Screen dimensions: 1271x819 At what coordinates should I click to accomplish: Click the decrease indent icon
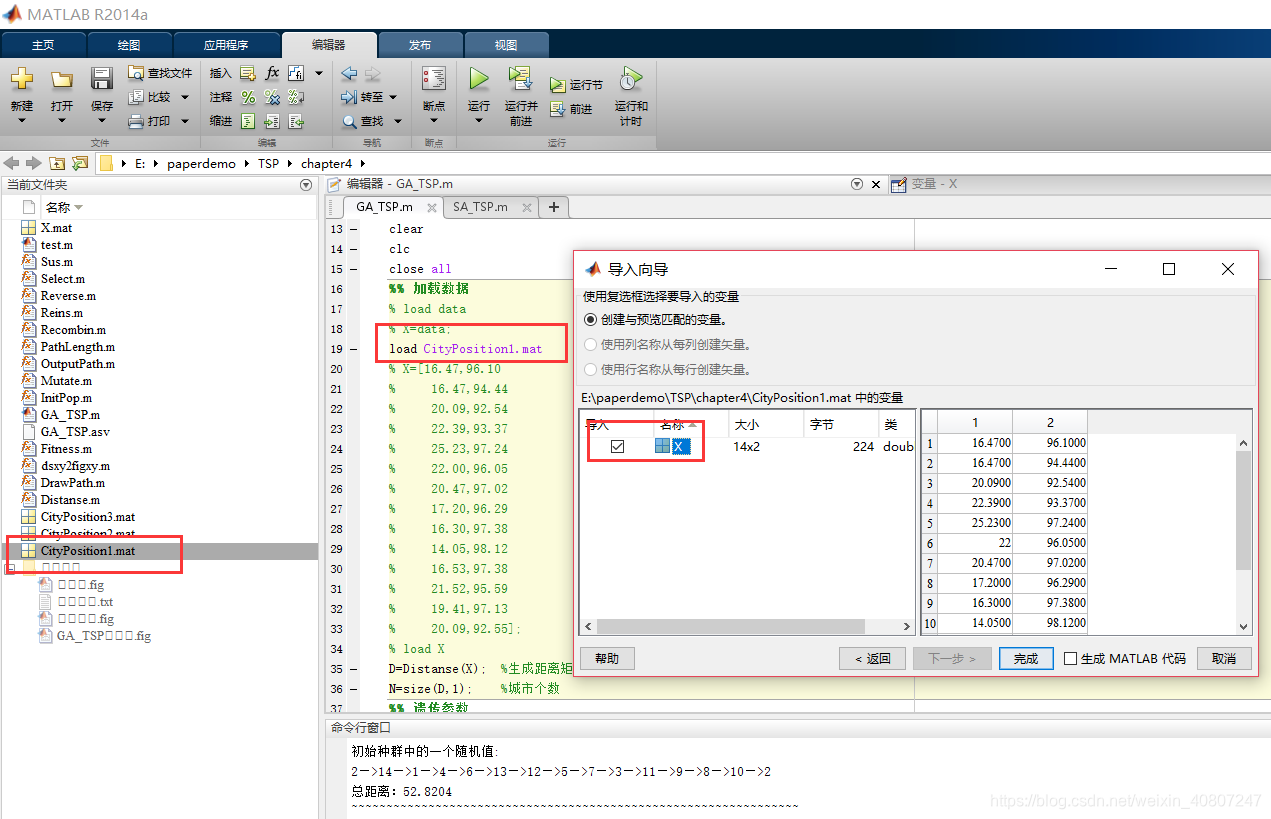click(296, 121)
